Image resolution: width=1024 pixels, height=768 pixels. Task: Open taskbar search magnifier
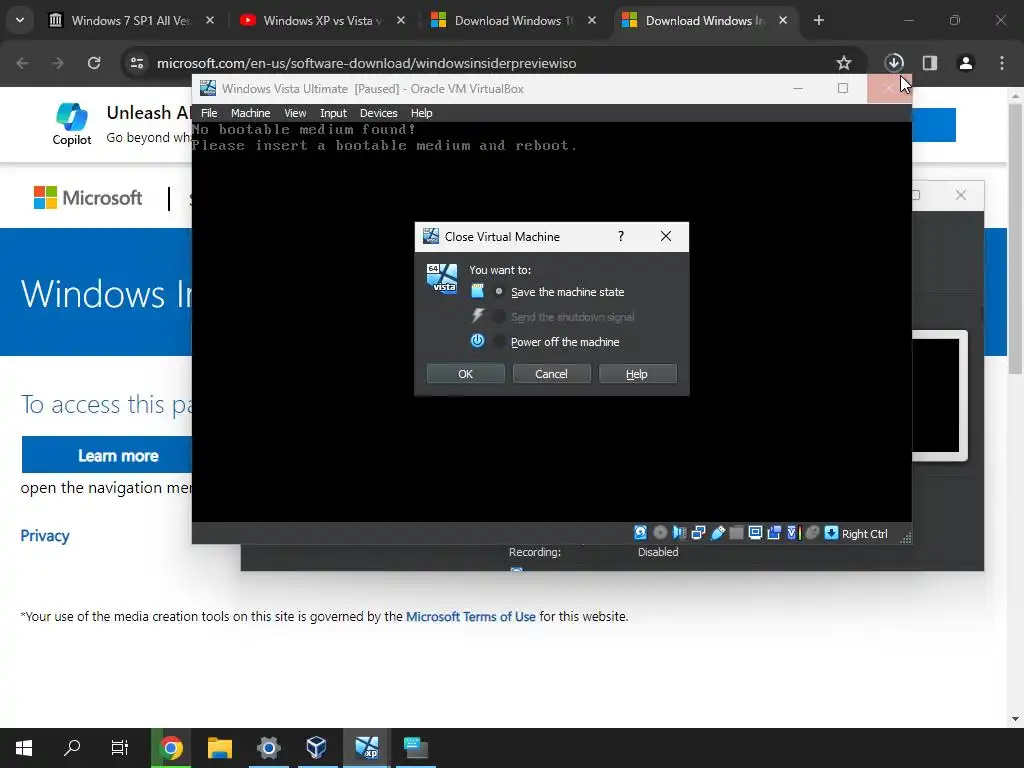click(72, 747)
